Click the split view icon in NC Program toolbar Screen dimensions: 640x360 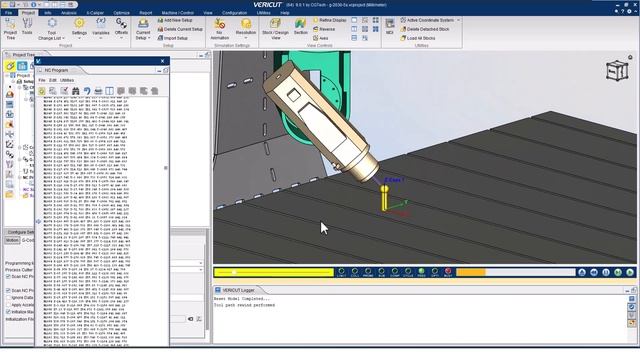pos(109,91)
